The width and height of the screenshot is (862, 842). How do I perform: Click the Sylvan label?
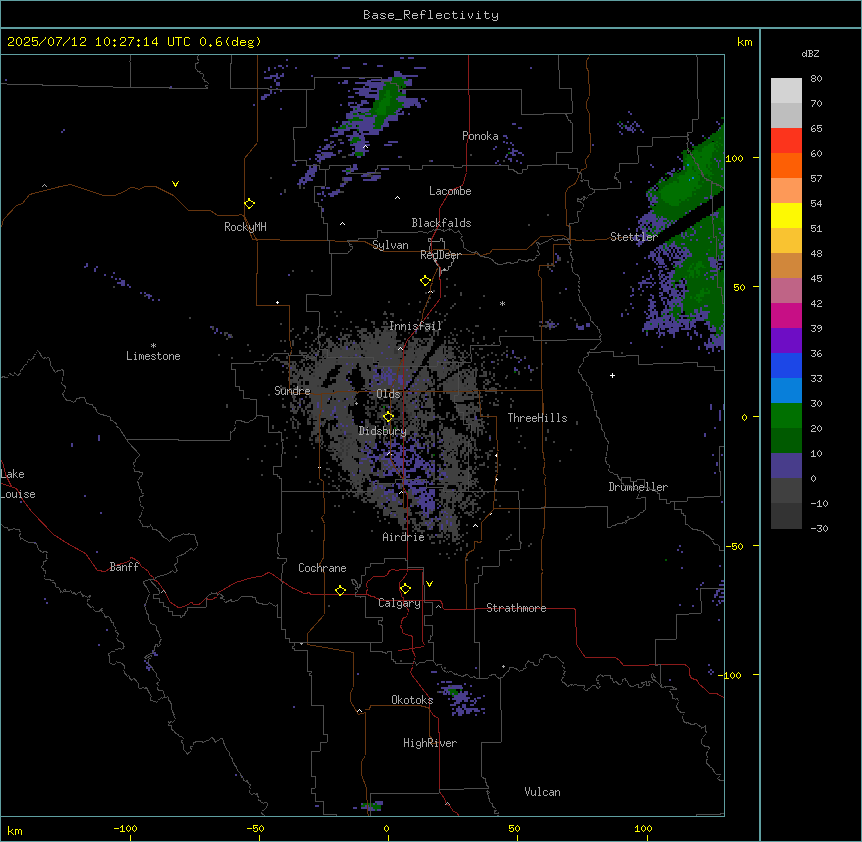[x=390, y=245]
